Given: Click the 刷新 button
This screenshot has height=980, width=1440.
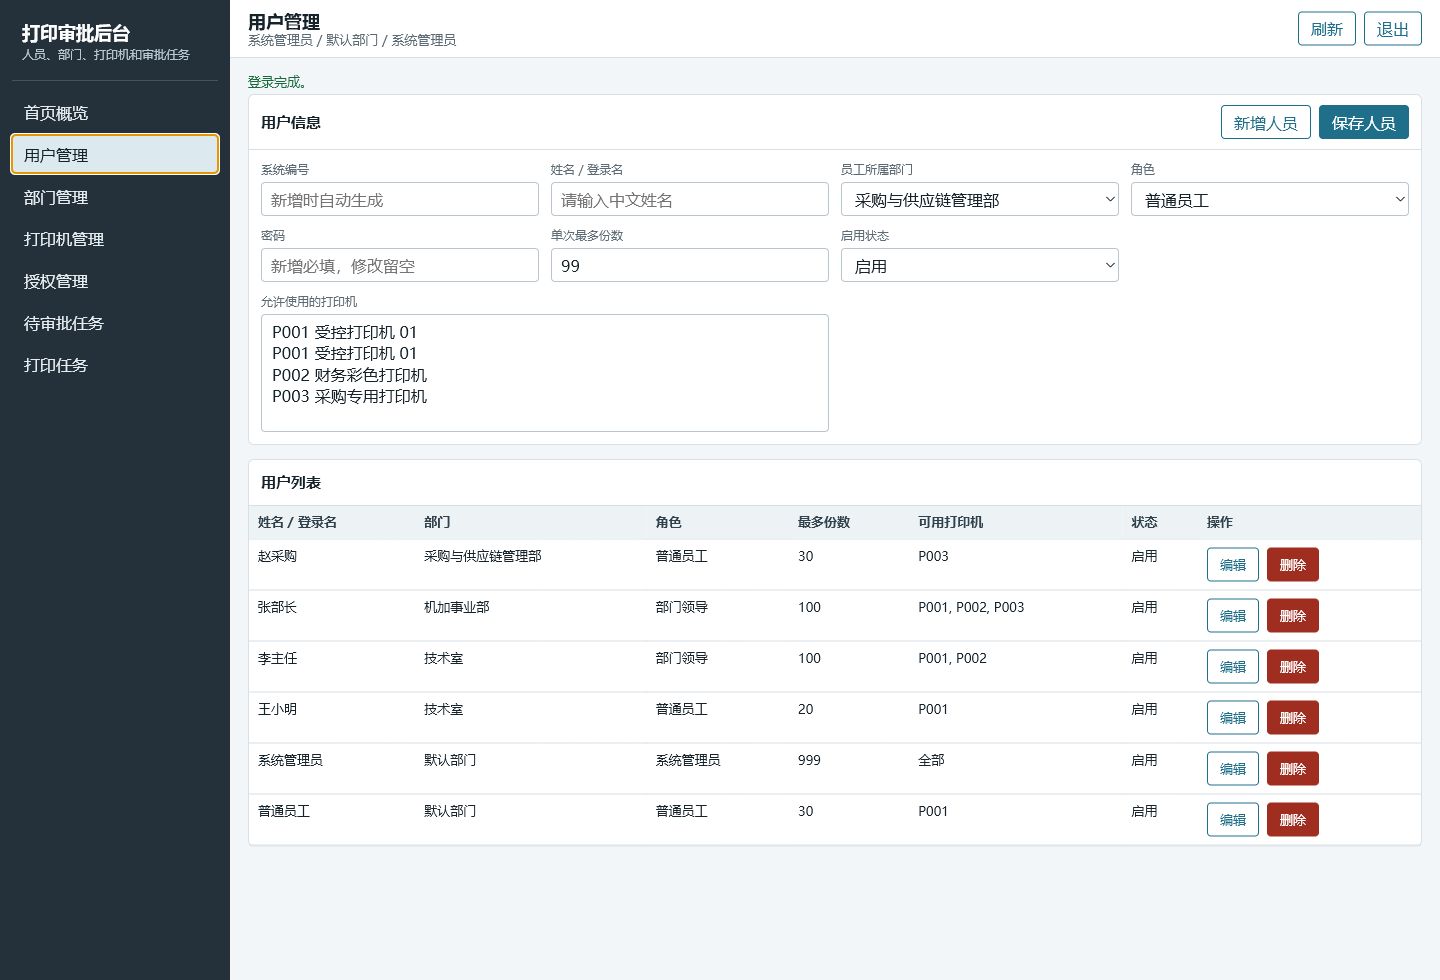Looking at the screenshot, I should [1327, 29].
